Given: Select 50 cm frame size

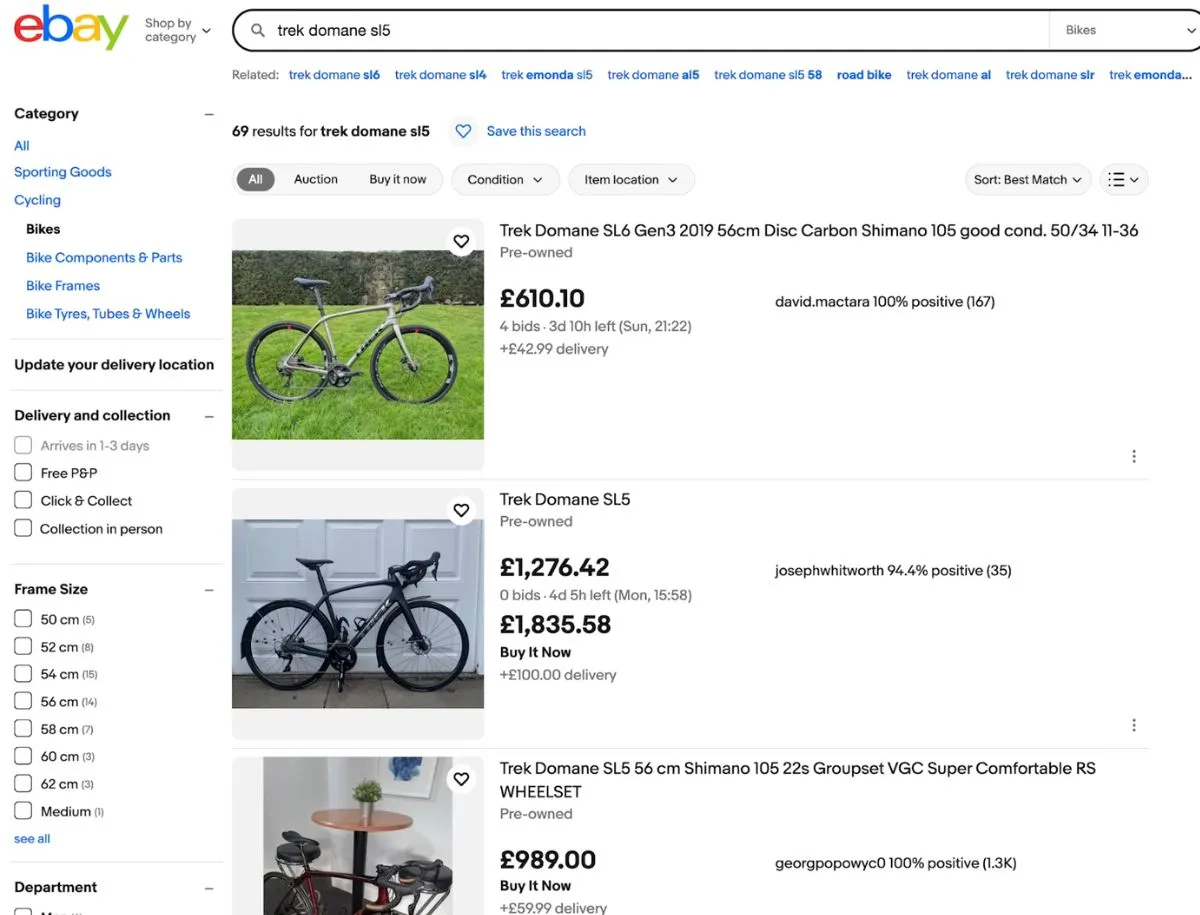Looking at the screenshot, I should (23, 619).
